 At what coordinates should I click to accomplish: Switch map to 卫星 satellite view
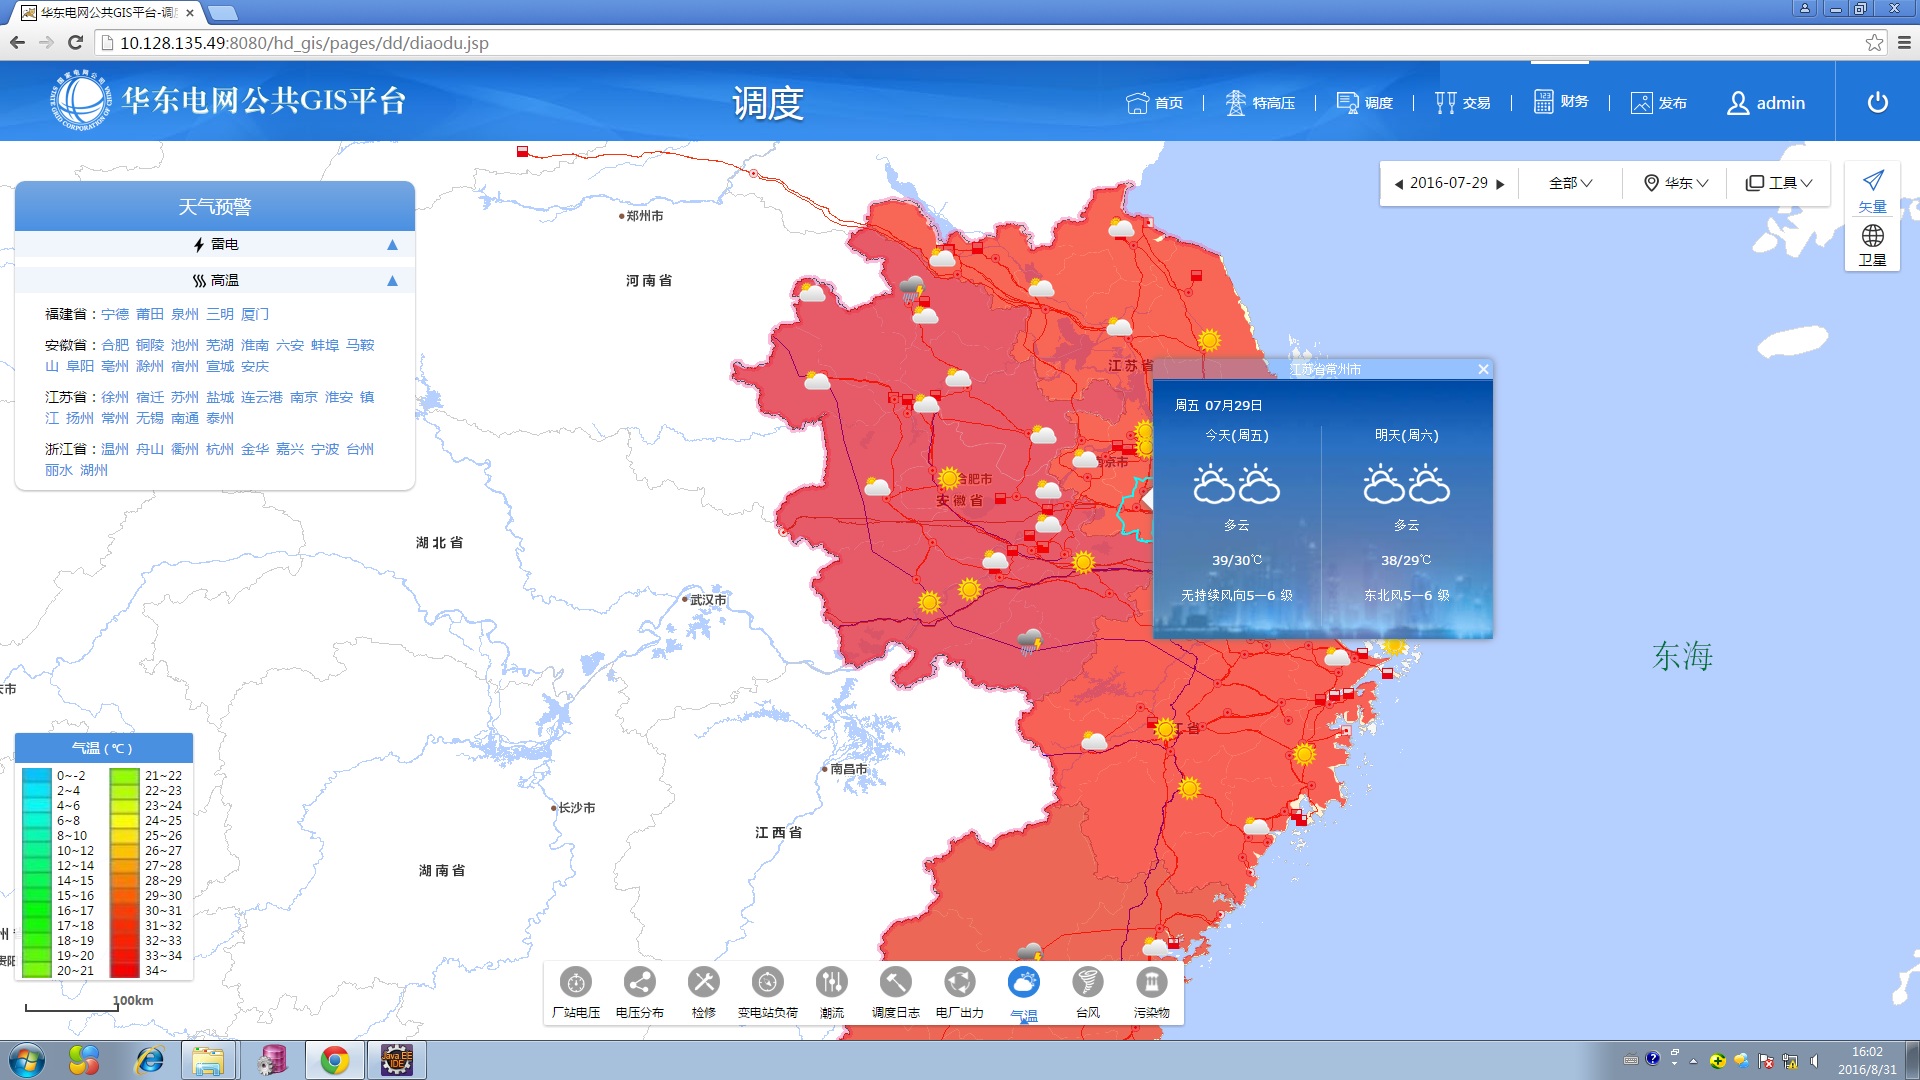(1872, 244)
